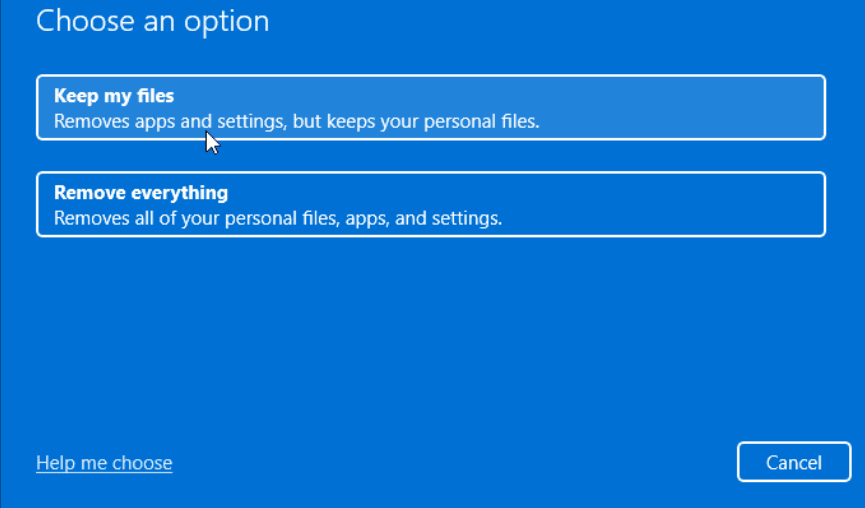Exit 'Choose an option' via Cancel
This screenshot has height=508, width=865.
(793, 462)
